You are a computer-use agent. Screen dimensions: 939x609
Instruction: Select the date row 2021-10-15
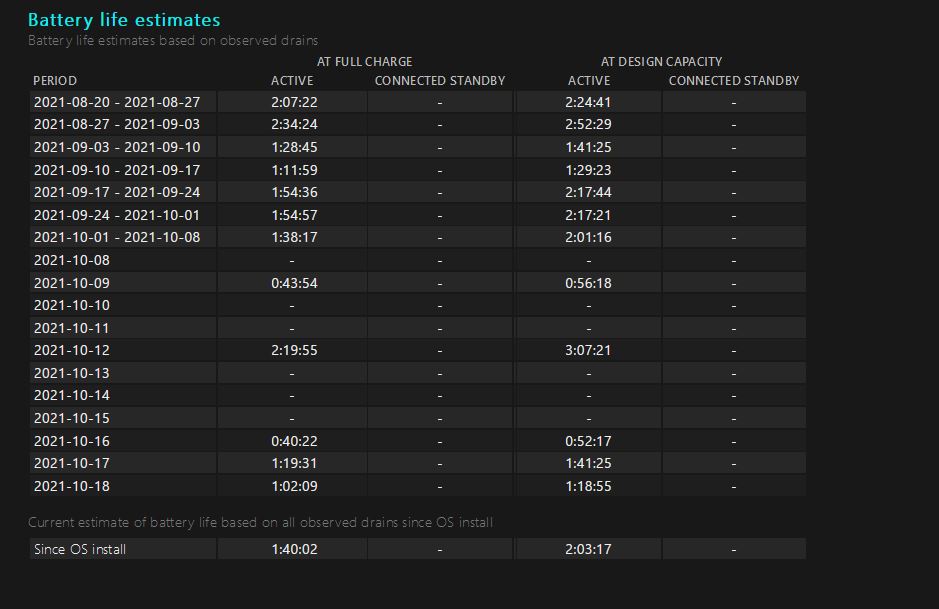click(x=72, y=418)
